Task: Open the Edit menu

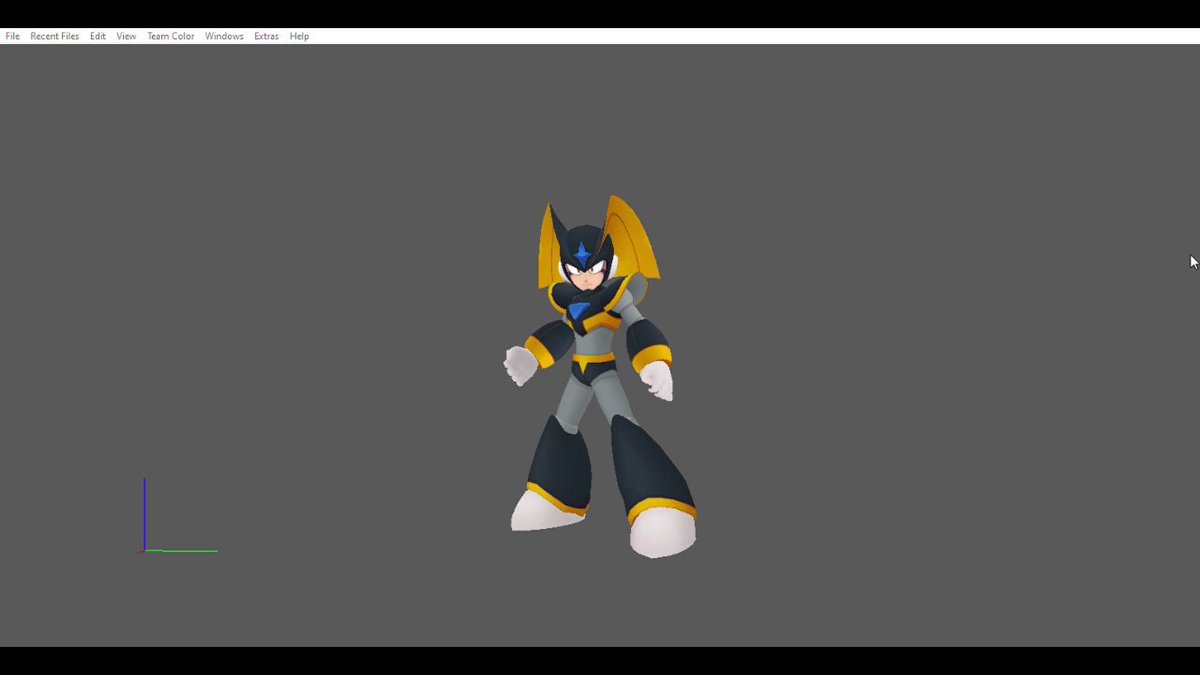Action: 98,36
